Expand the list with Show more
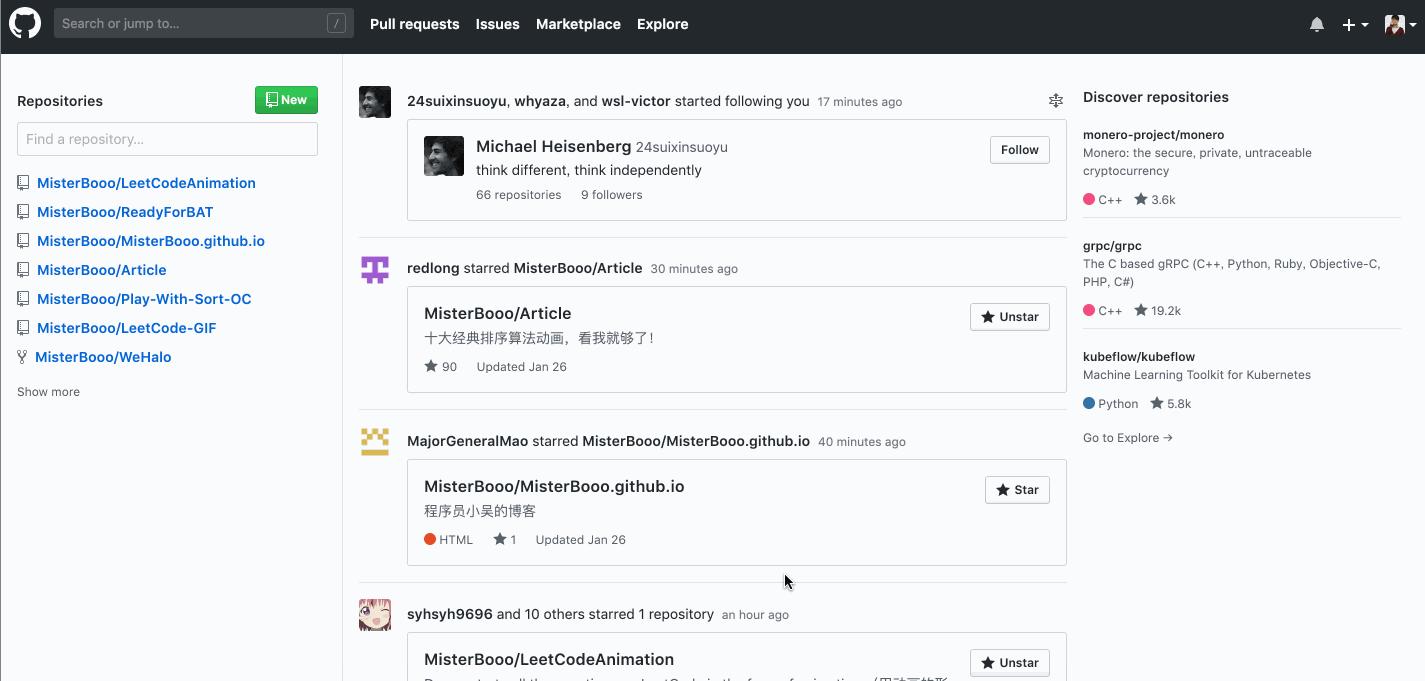The image size is (1425, 681). pos(48,392)
